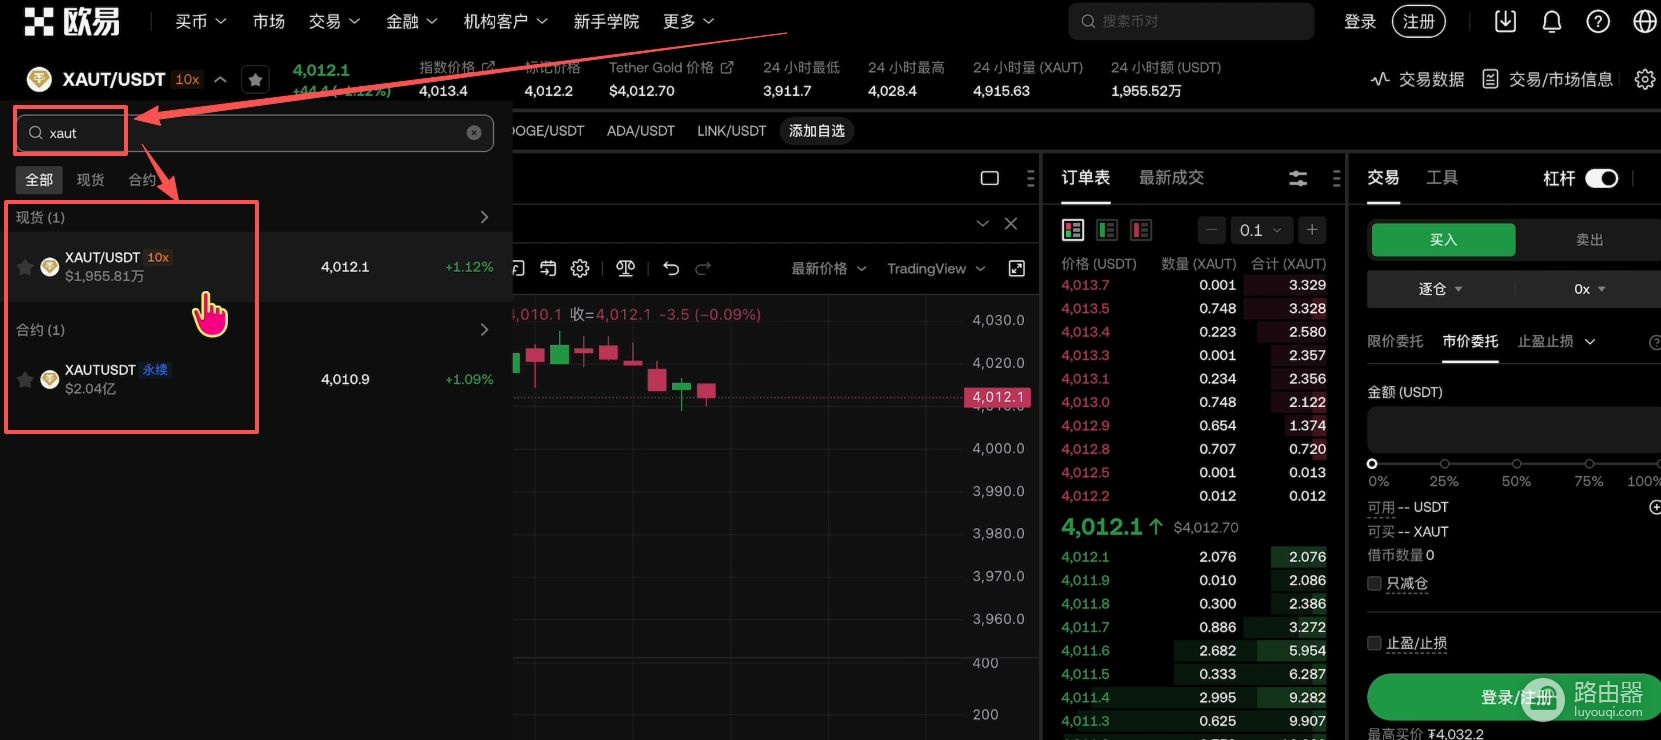Select the 全部 search filter tab
This screenshot has height=740, width=1661.
point(39,180)
